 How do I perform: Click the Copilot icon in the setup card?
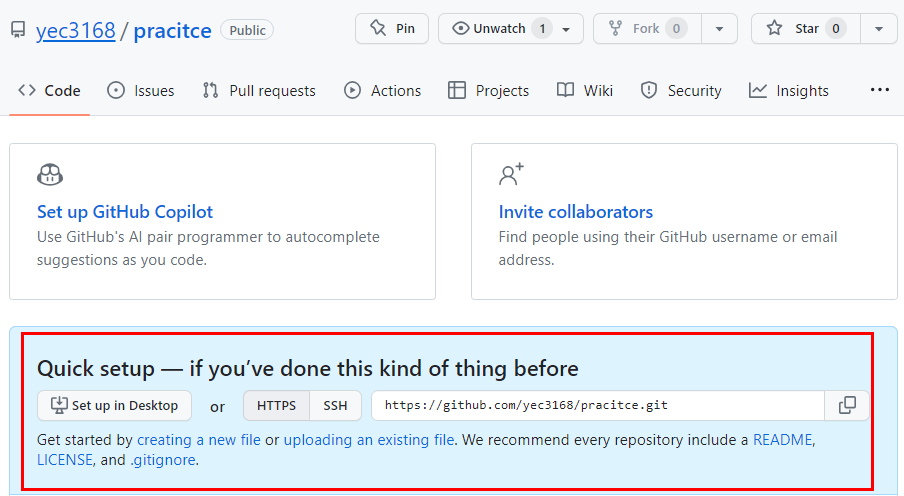50,175
